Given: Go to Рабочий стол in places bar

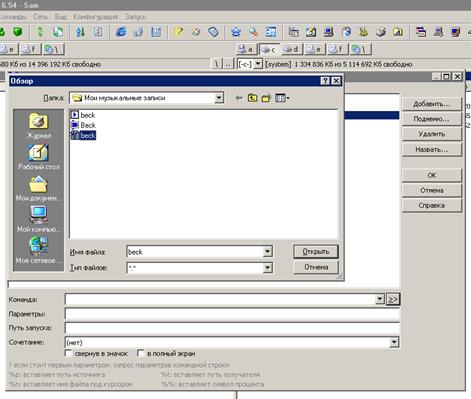Looking at the screenshot, I should tap(38, 157).
